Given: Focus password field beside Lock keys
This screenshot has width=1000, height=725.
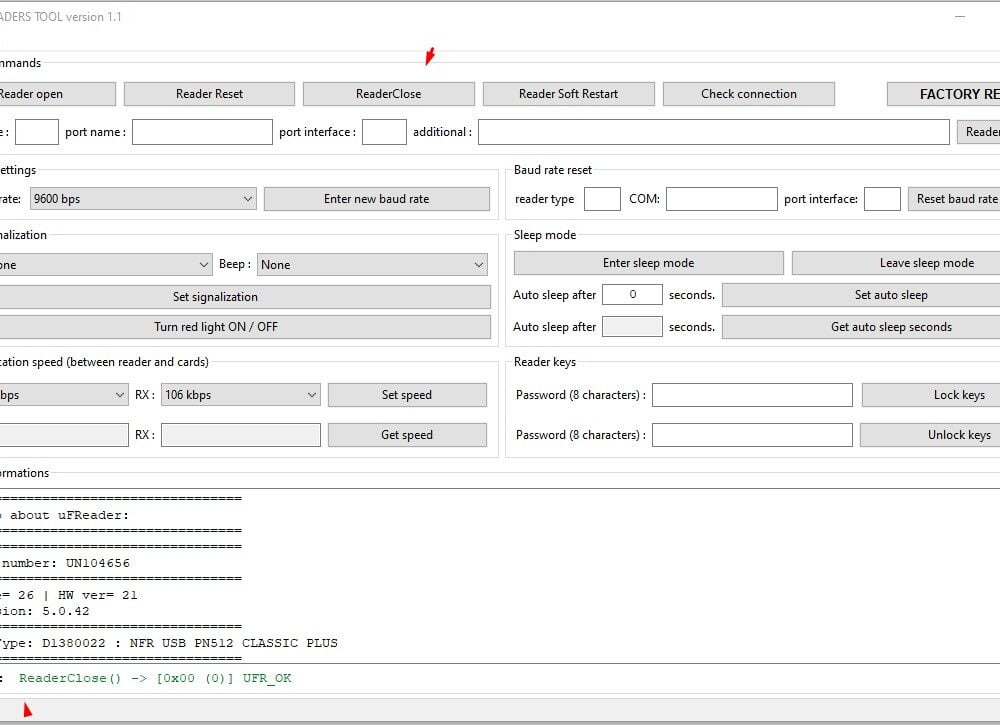Looking at the screenshot, I should pos(752,395).
